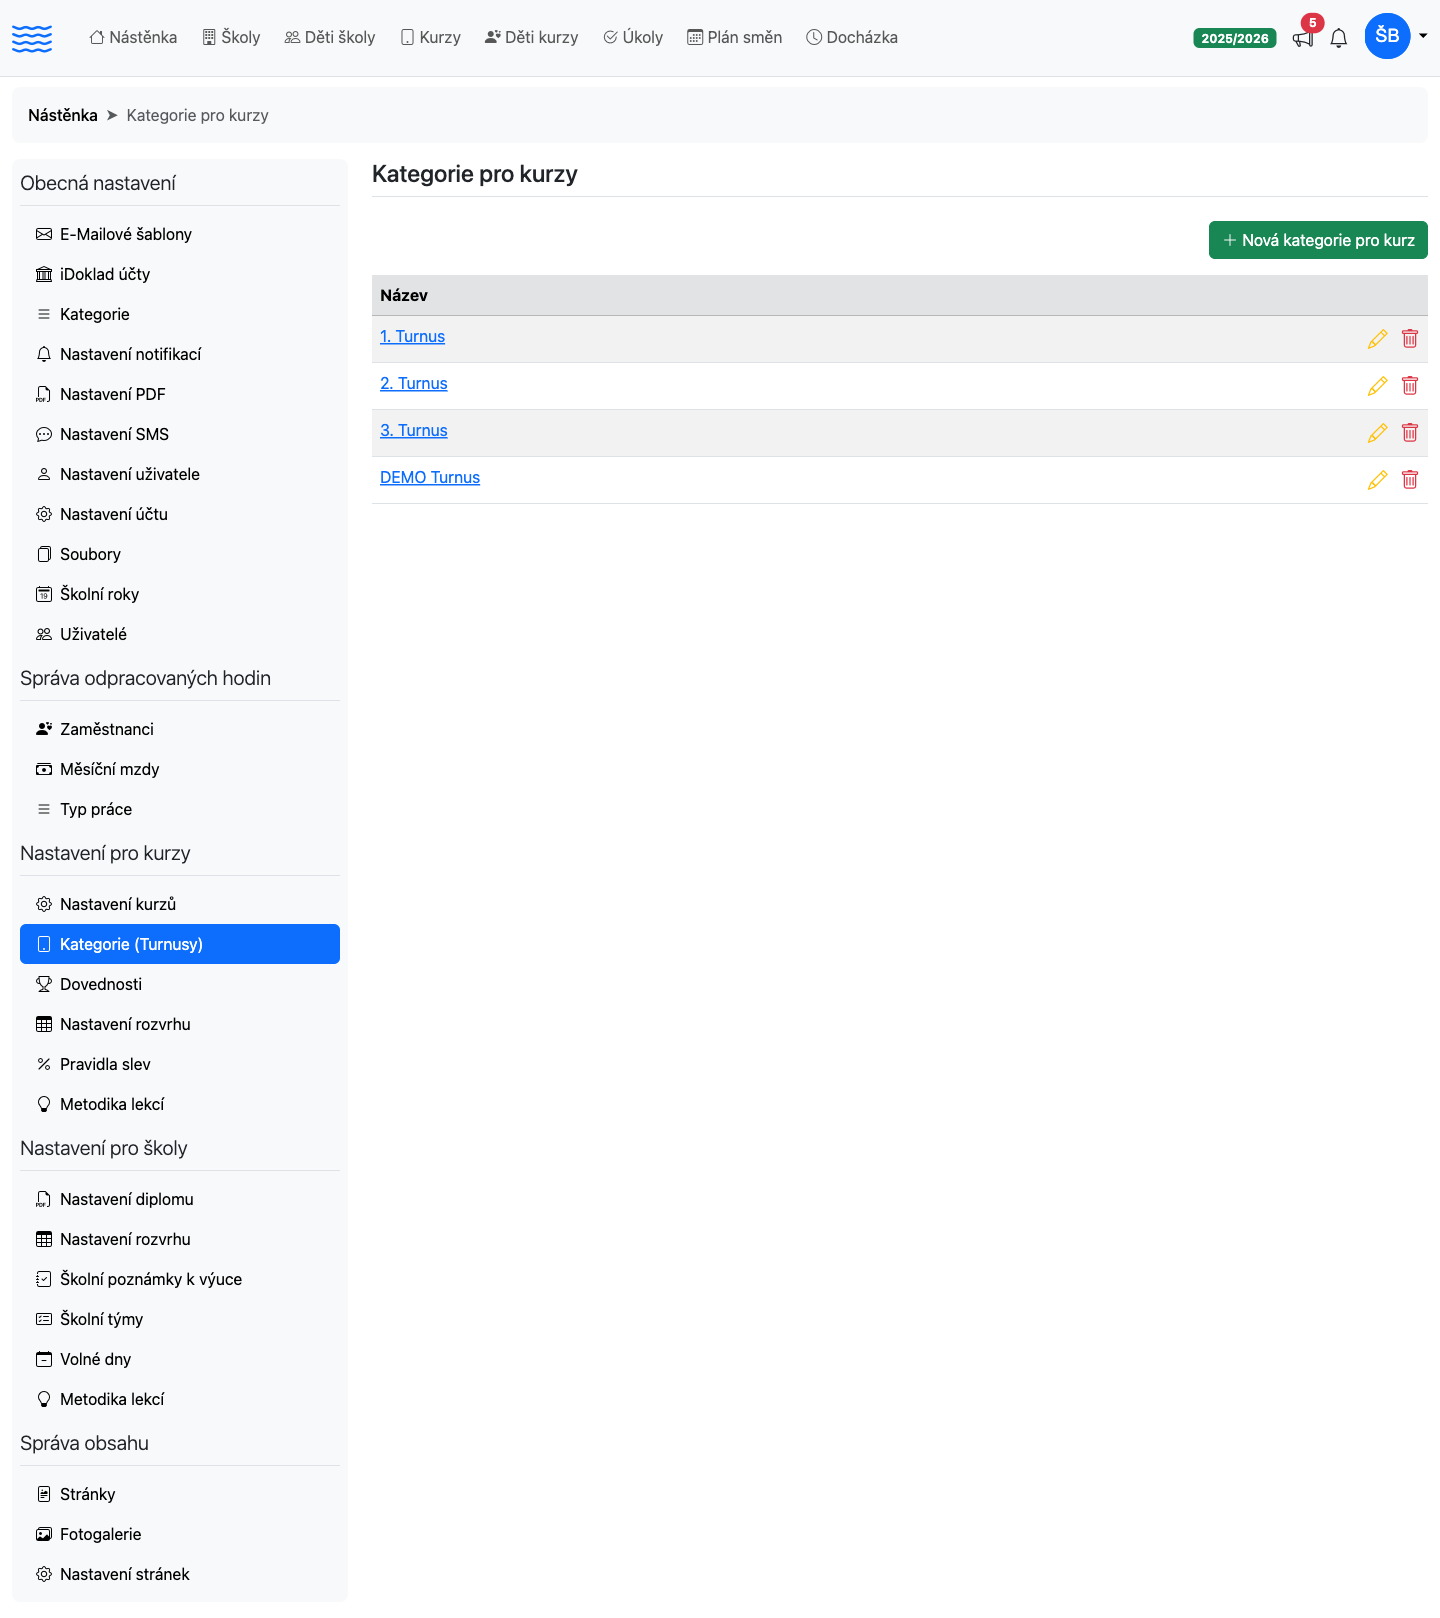Go to Docházka in top navigation
Viewport: 1440px width, 1618px height.
click(852, 37)
